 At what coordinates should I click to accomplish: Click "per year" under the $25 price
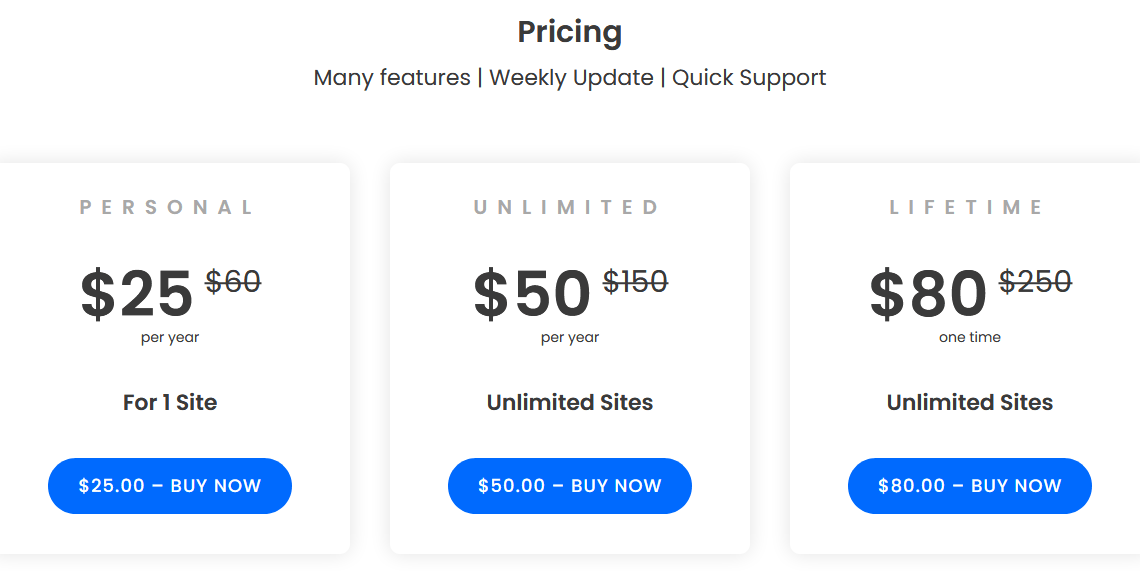170,338
